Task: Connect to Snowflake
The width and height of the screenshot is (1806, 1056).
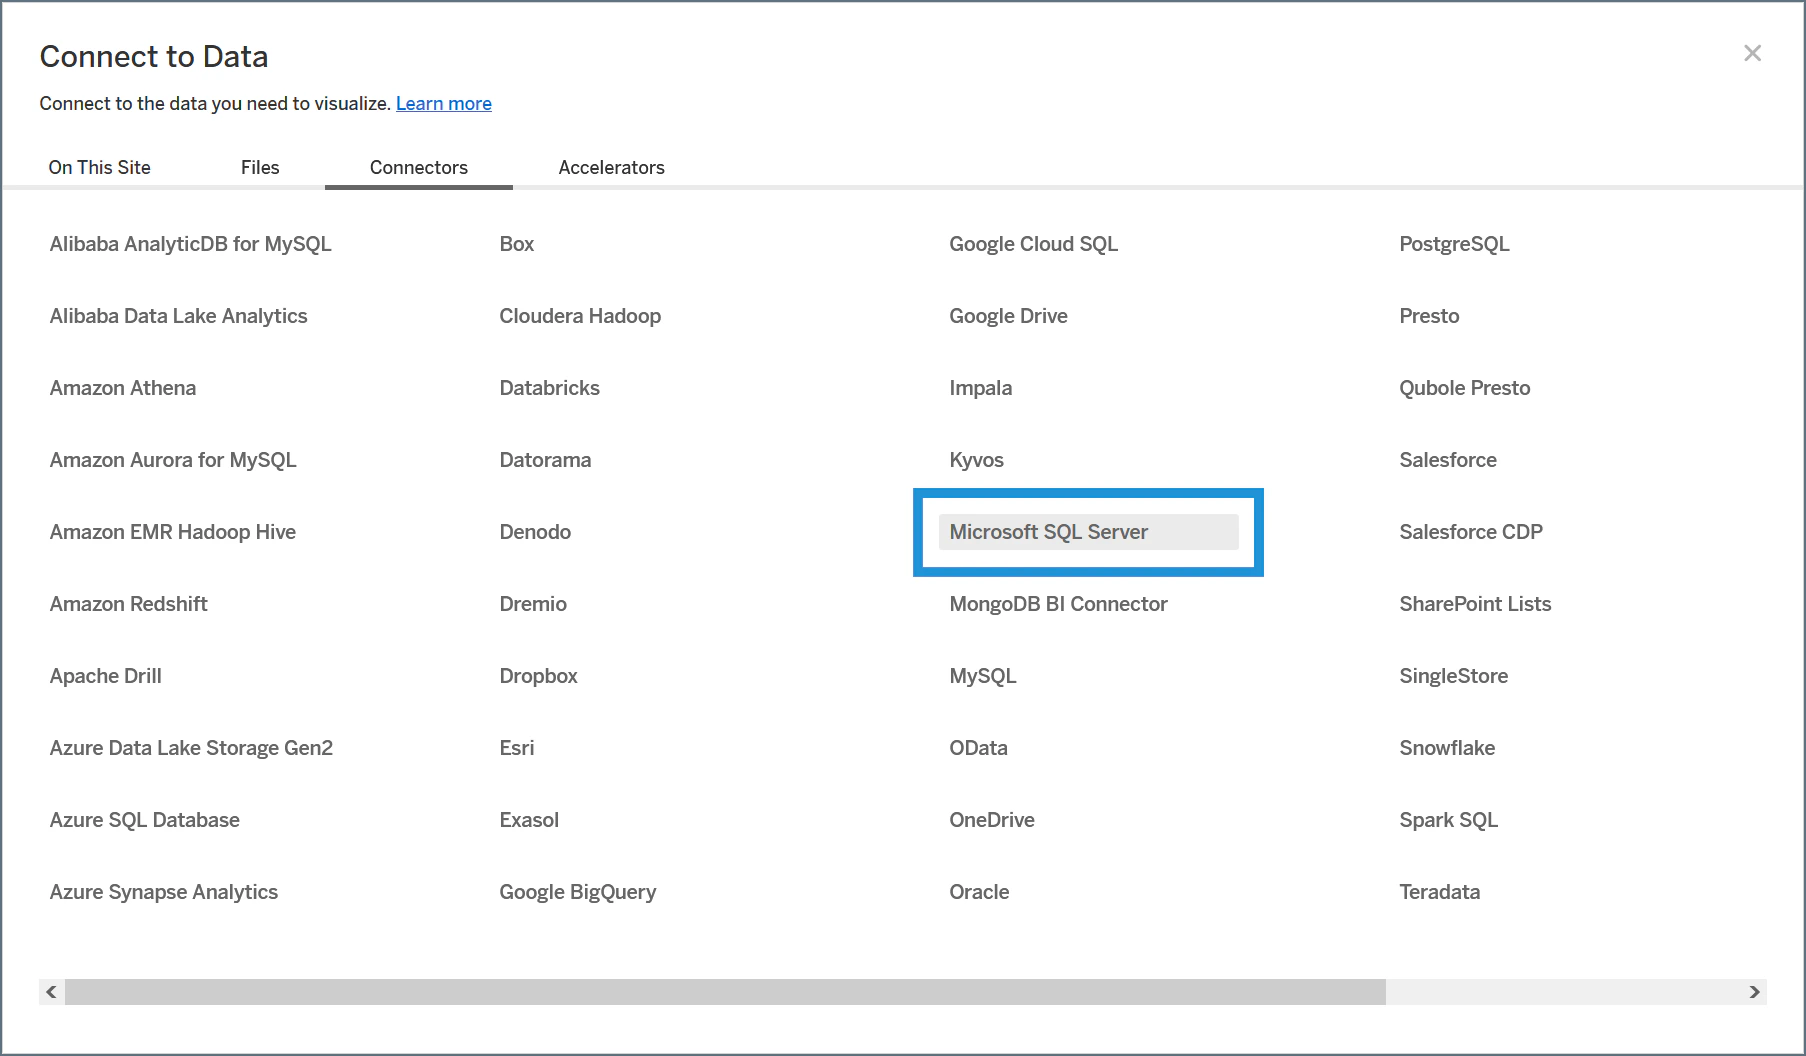Action: coord(1446,747)
